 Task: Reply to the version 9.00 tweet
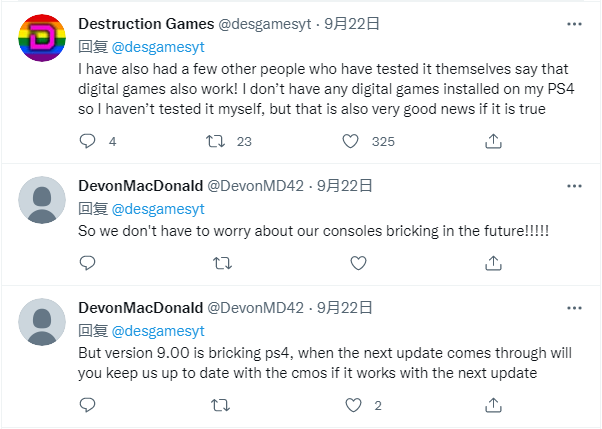[87, 405]
